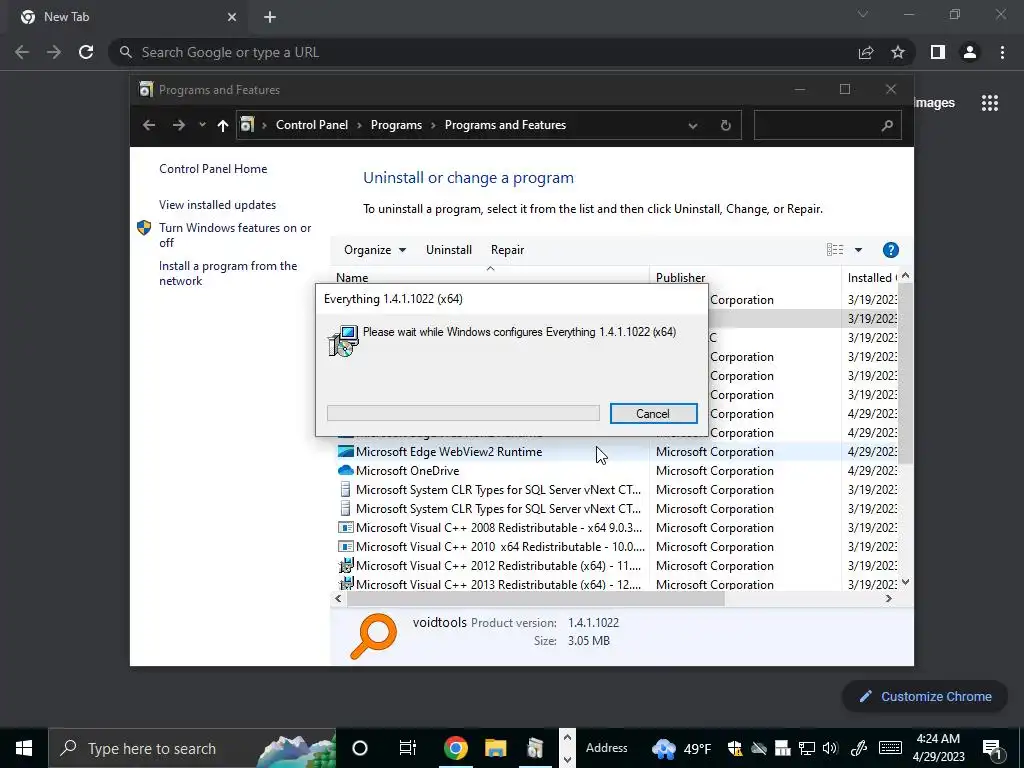The image size is (1024, 768).
Task: Click the OneDrive cloud icon in list
Action: 345,470
